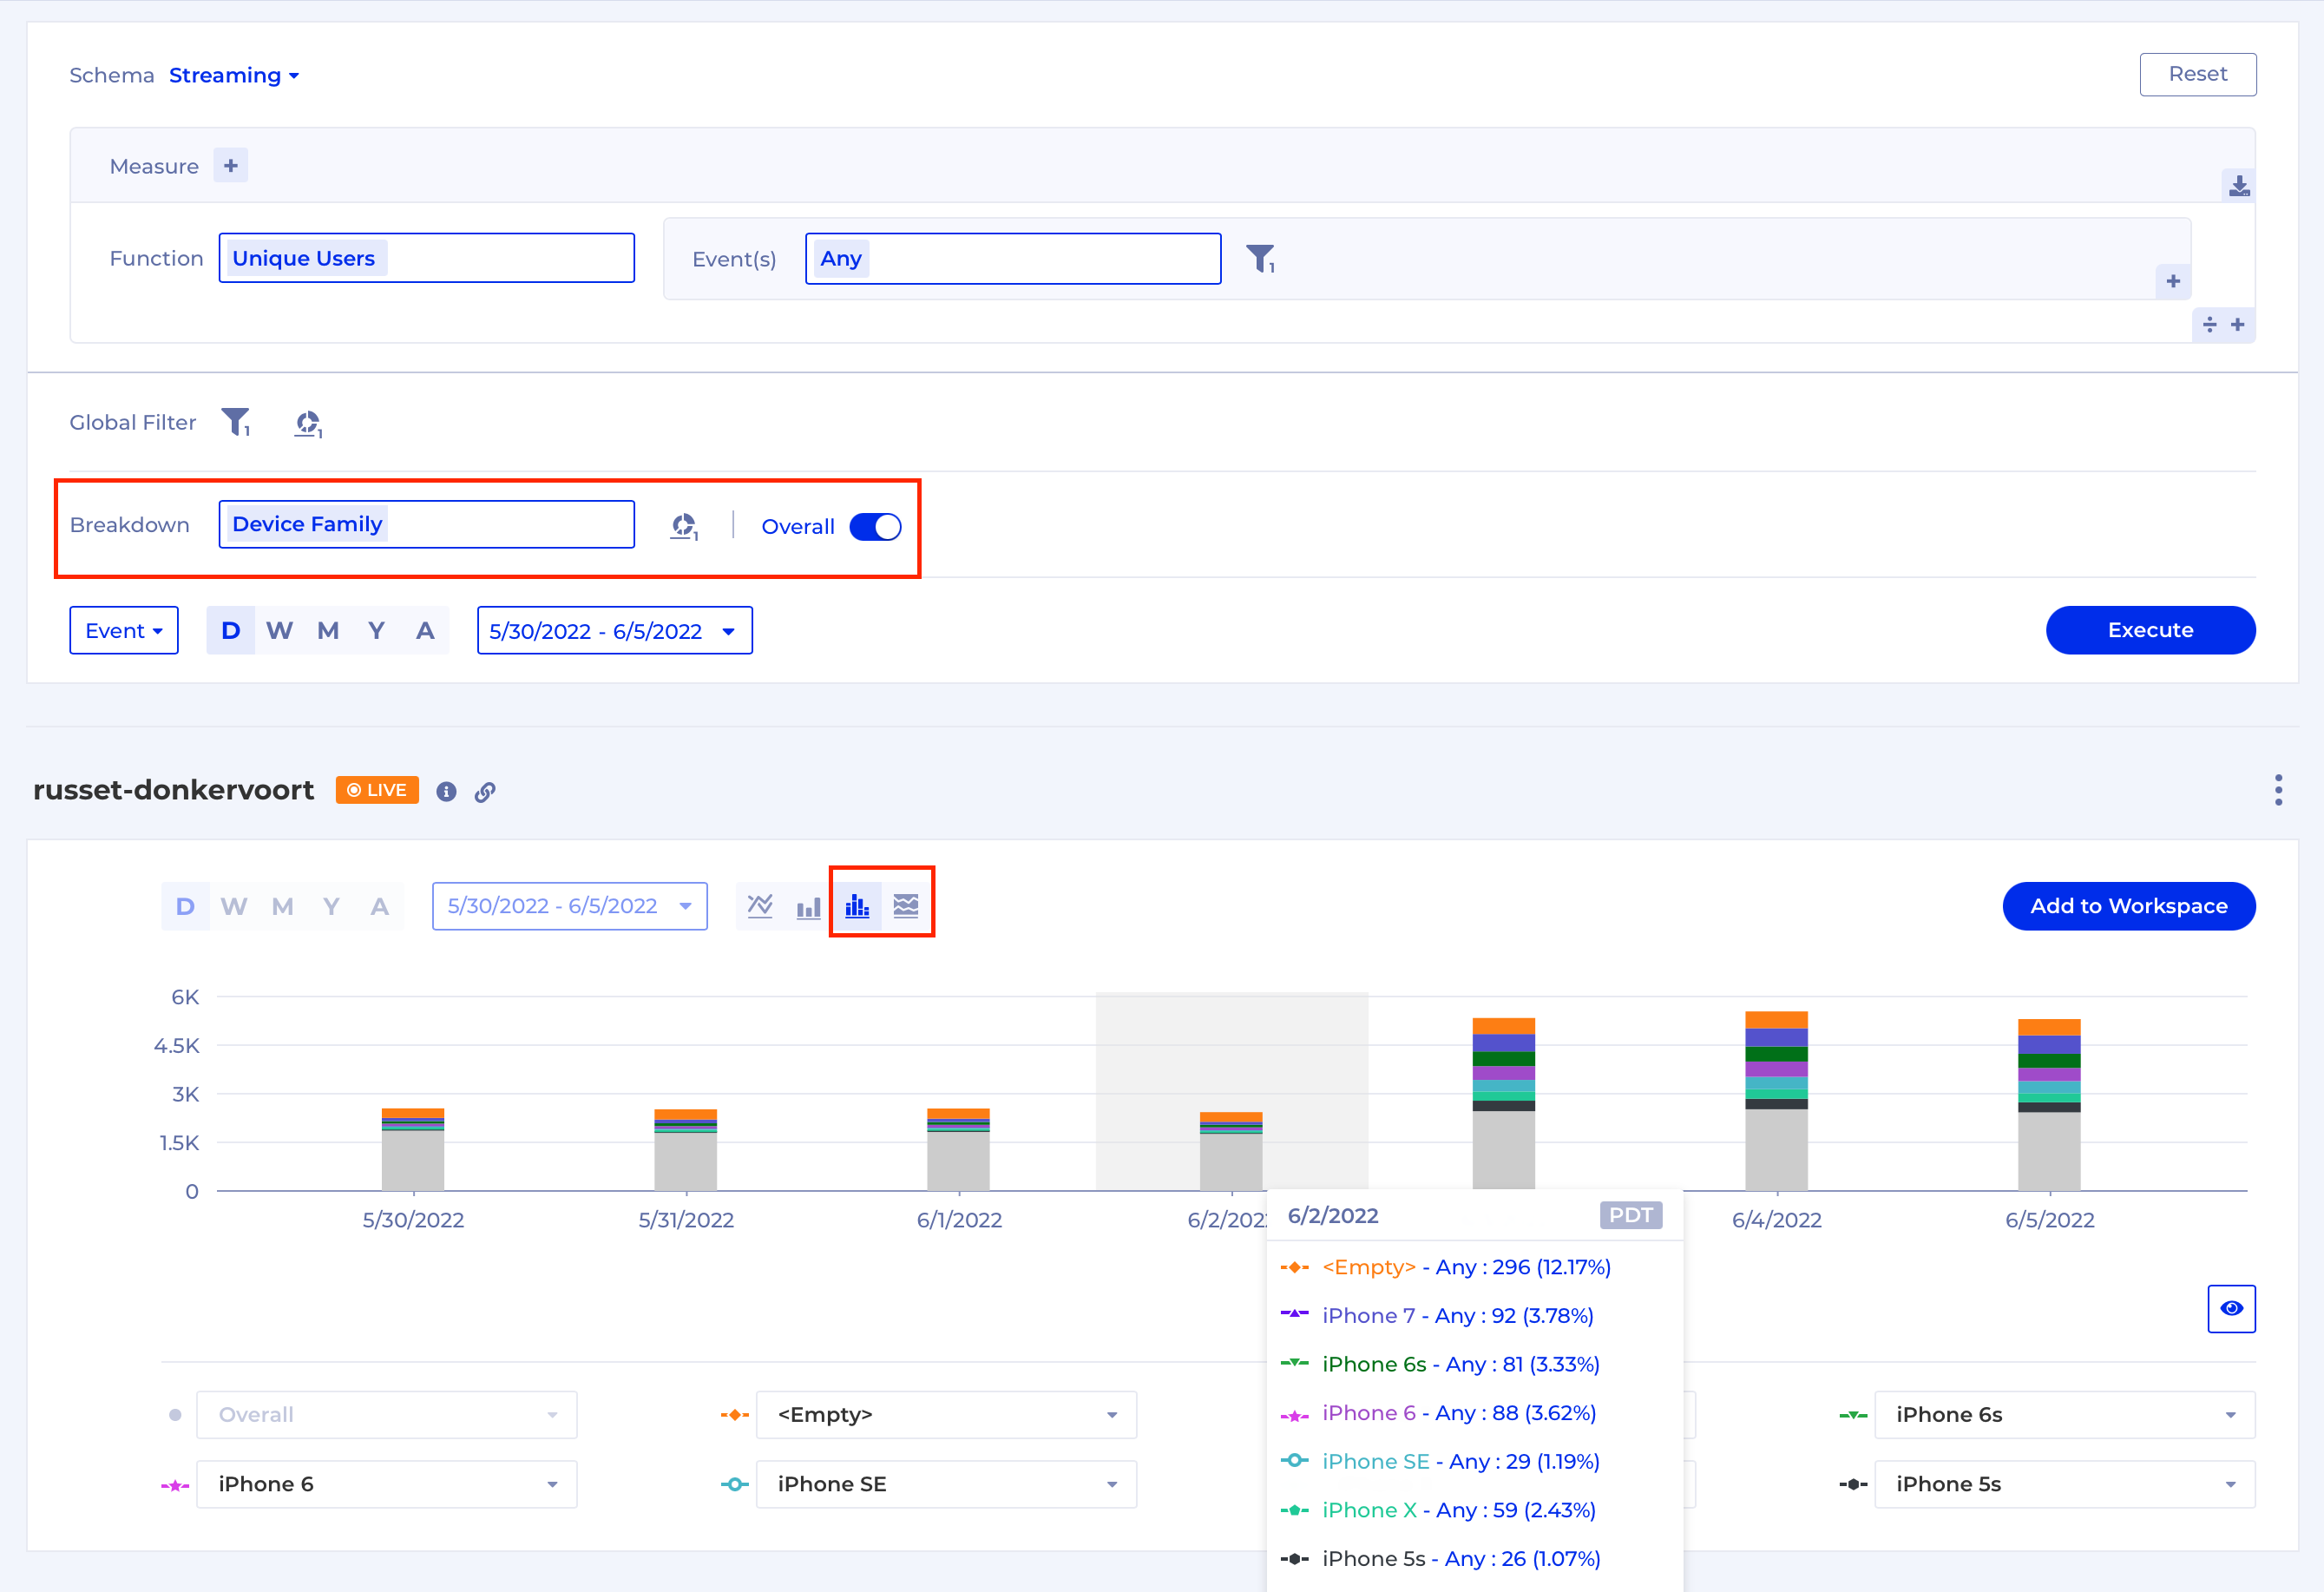Viewport: 2324px width, 1592px height.
Task: Click the Device Family breakdown field
Action: [x=426, y=525]
